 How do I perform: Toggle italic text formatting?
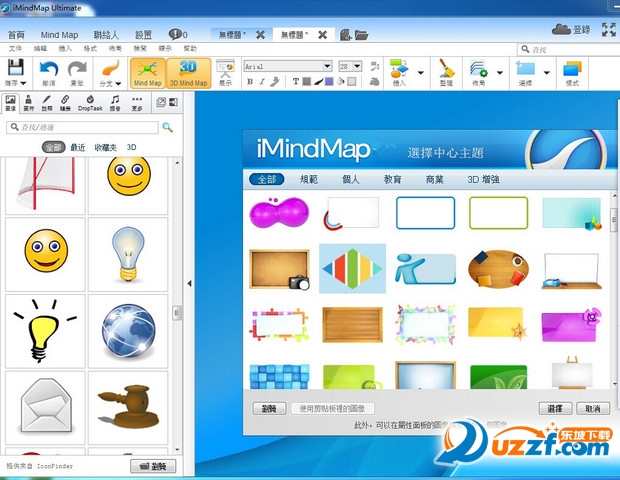pos(262,81)
